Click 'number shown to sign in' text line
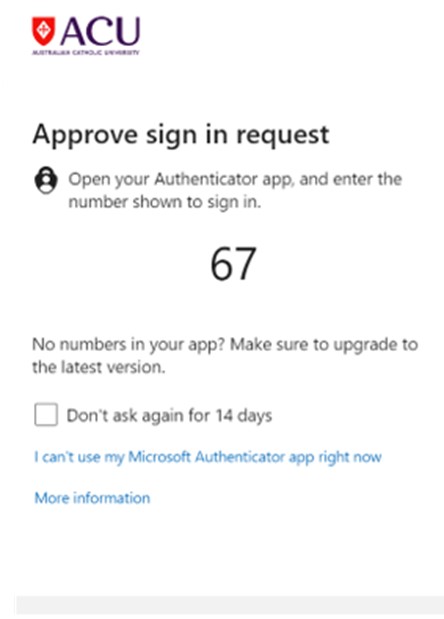 [x=165, y=203]
